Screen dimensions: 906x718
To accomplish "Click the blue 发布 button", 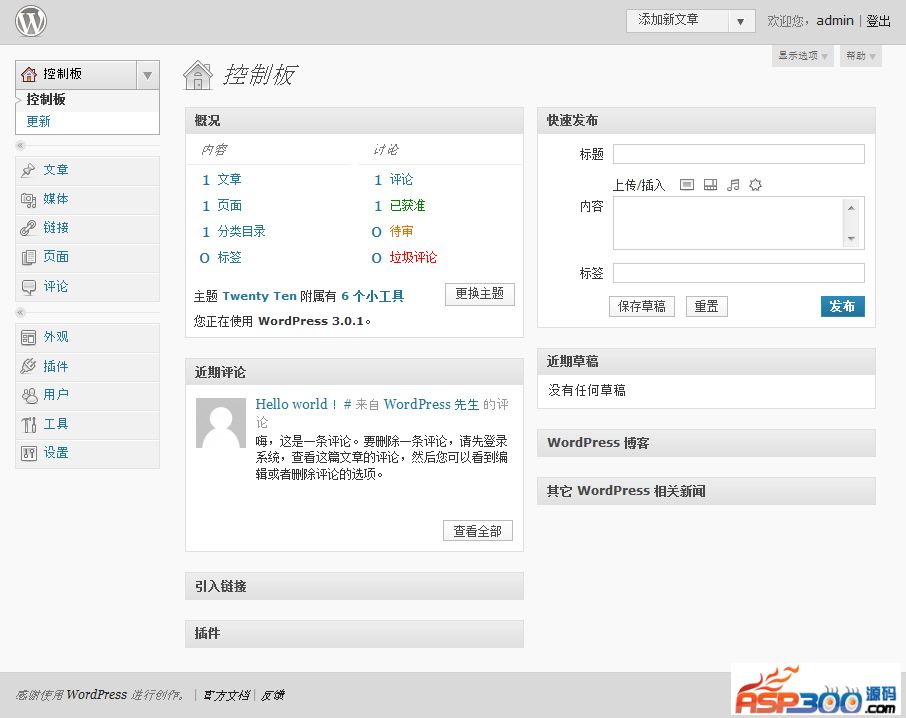I will point(842,306).
